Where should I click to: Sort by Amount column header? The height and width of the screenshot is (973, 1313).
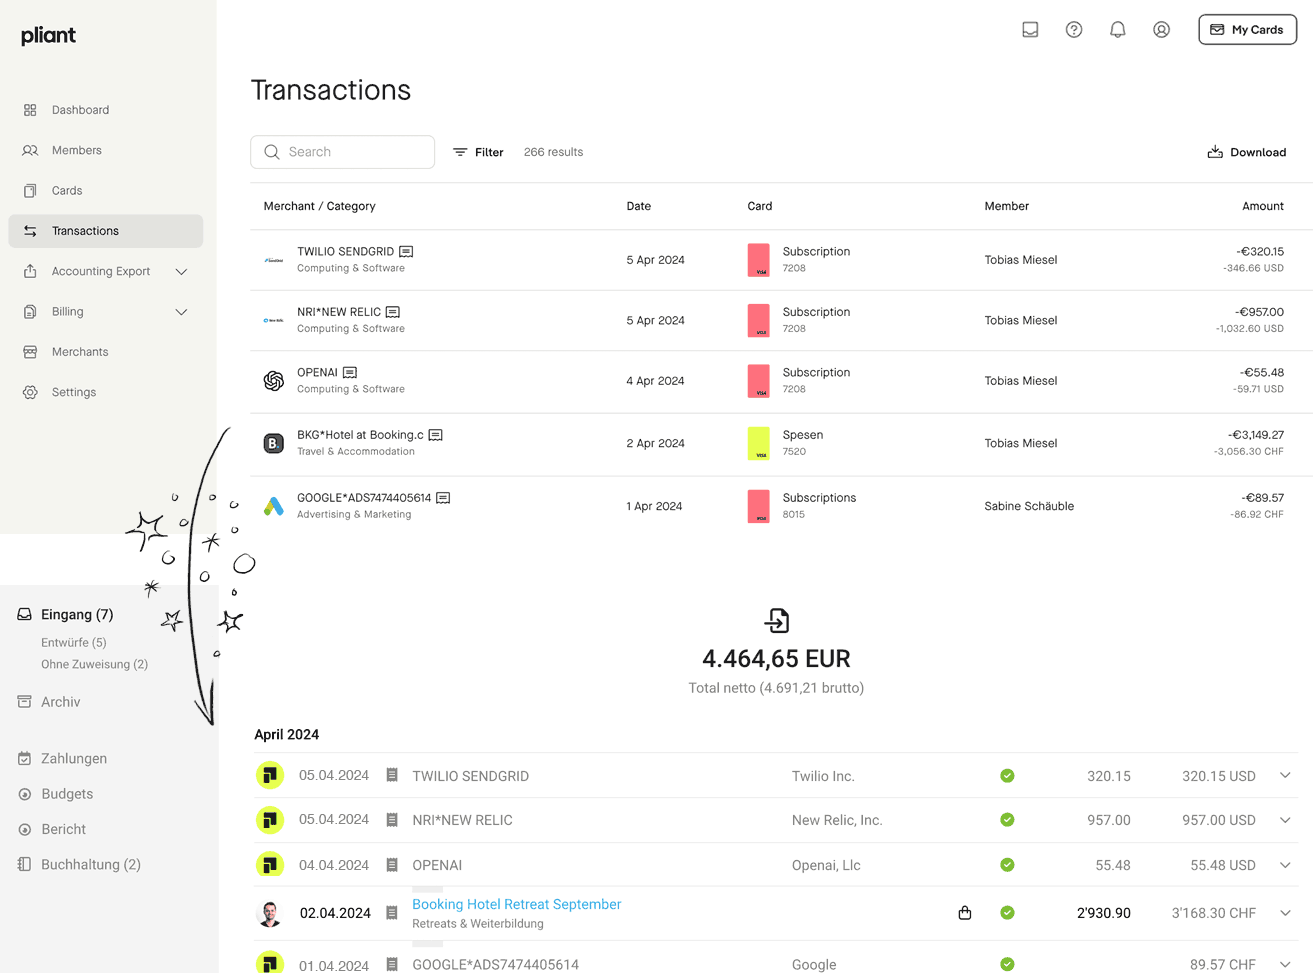point(1263,206)
